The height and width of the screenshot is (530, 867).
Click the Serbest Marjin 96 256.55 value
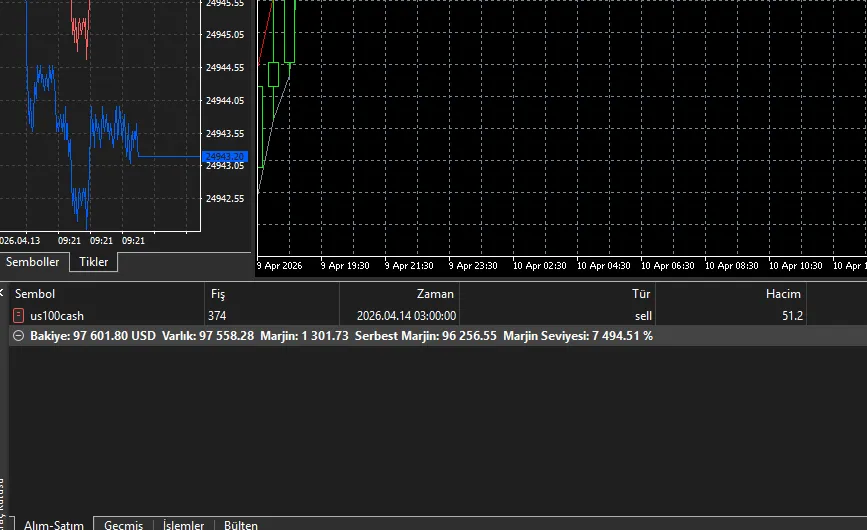click(x=426, y=335)
